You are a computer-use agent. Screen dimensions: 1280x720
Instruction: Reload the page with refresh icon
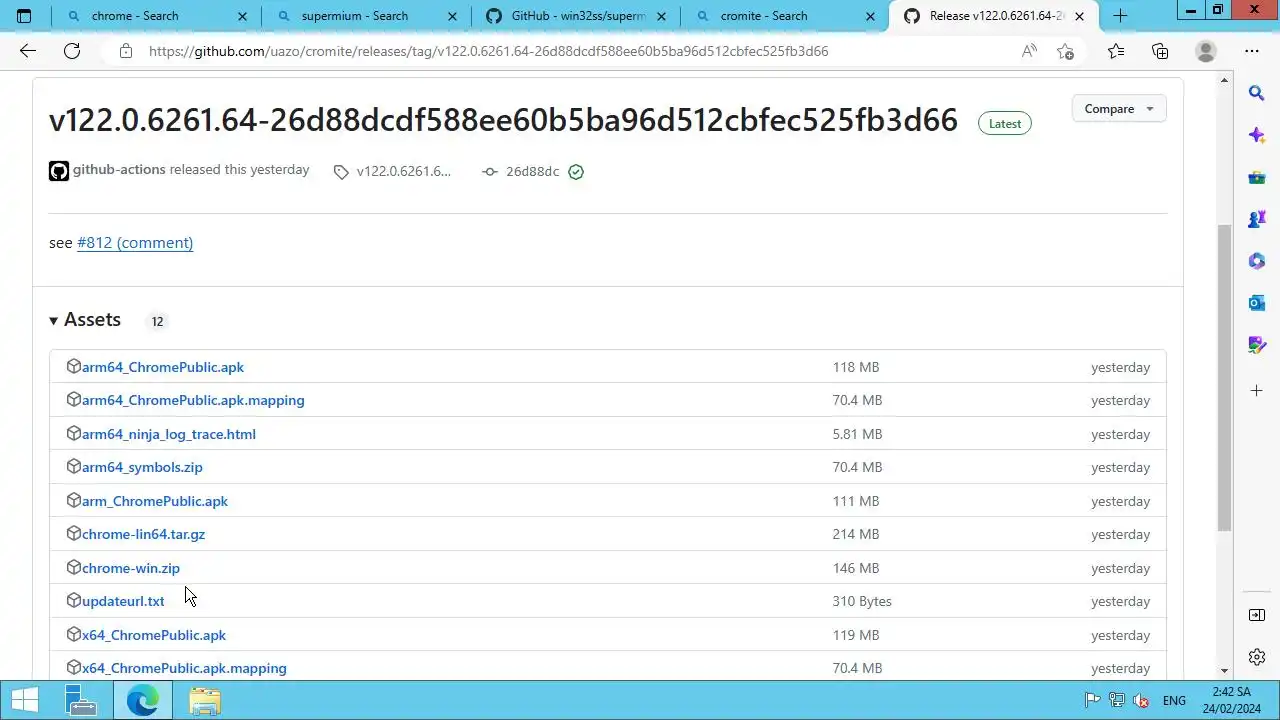click(72, 51)
